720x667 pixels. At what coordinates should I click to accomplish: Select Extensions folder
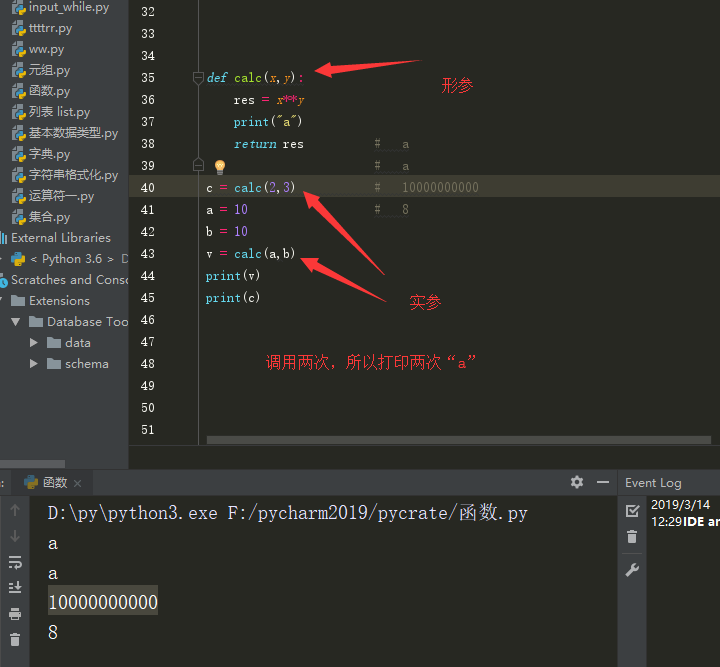point(60,301)
